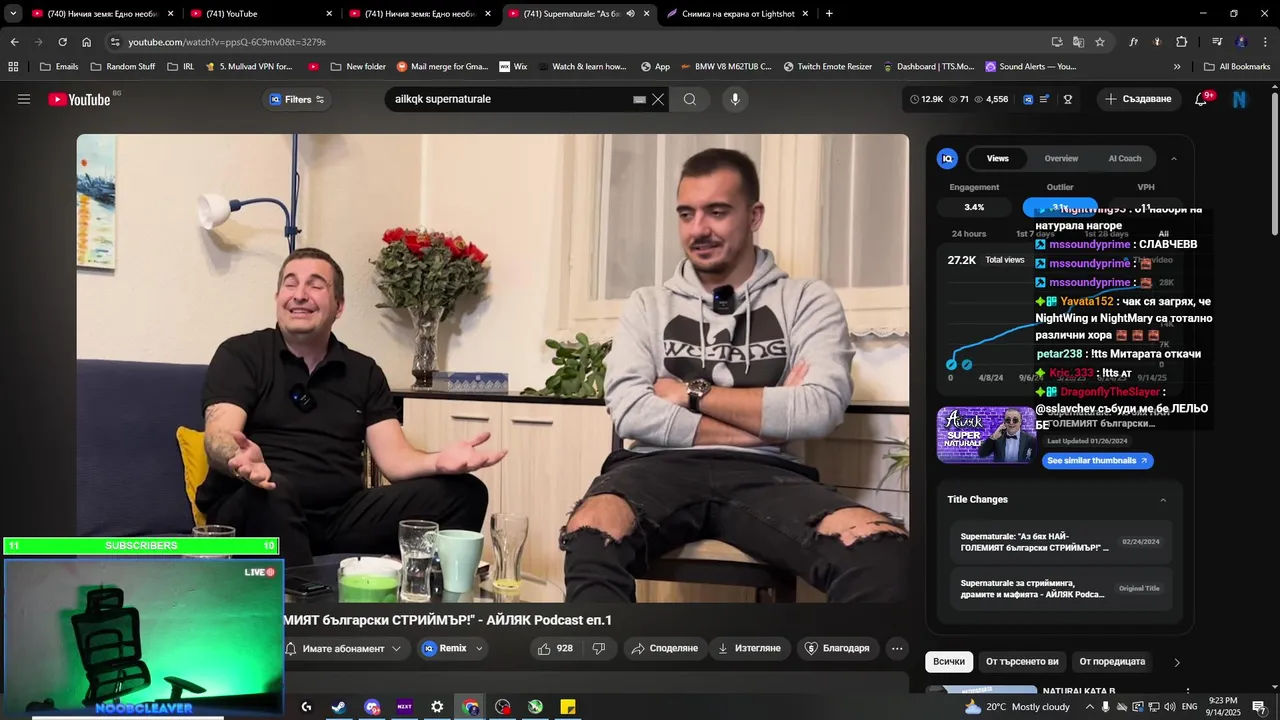The height and width of the screenshot is (720, 1280).
Task: Open the Windows notification center icon
Action: point(1259,707)
